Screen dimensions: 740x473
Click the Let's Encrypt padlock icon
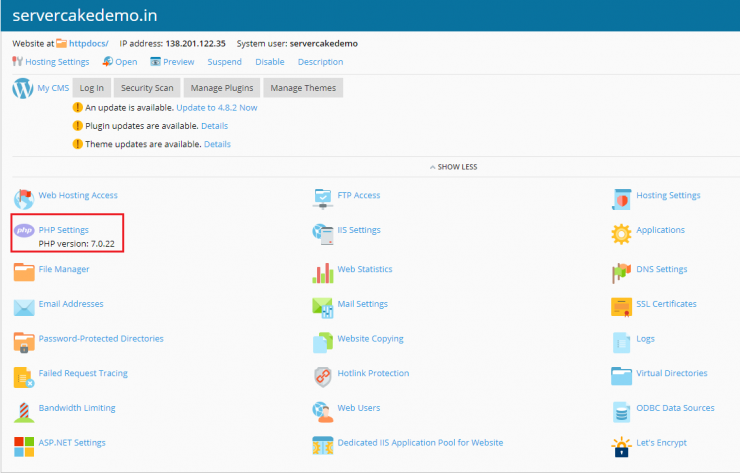[x=622, y=447]
